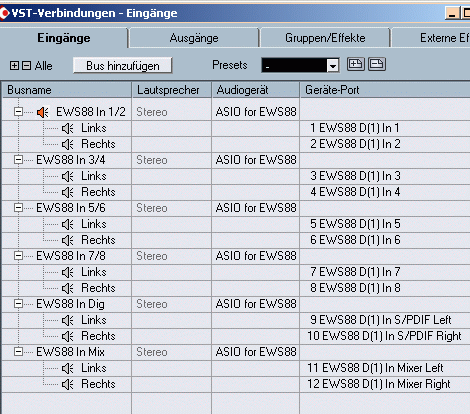Collapse the EWS88 In 1/2 bus
The image size is (470, 414).
pyautogui.click(x=19, y=112)
